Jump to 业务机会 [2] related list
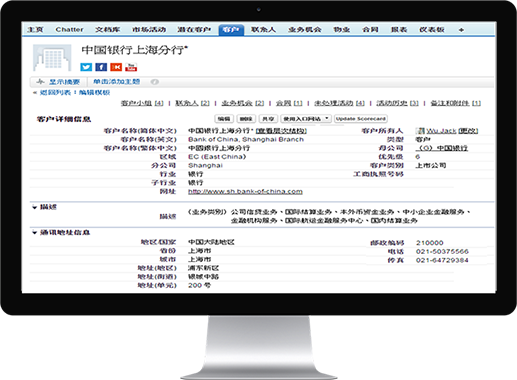517x380 pixels. point(243,103)
